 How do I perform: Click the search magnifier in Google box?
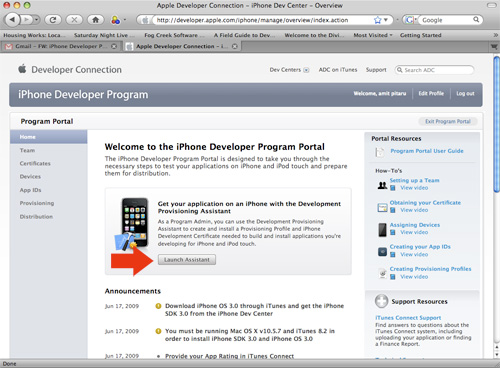[476, 20]
